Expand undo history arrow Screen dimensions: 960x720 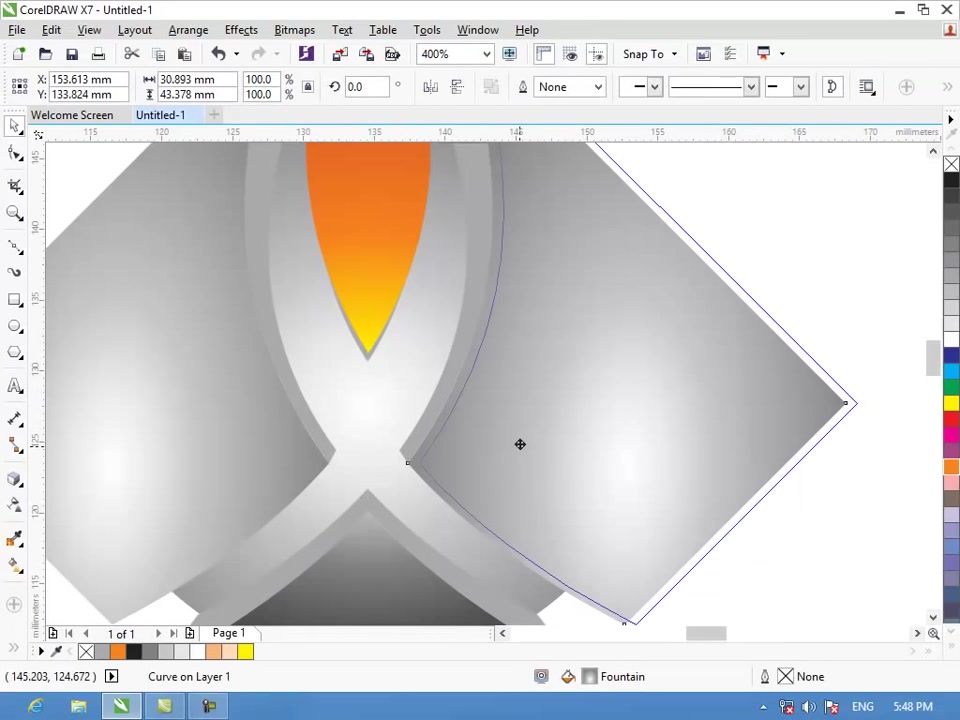click(x=236, y=54)
